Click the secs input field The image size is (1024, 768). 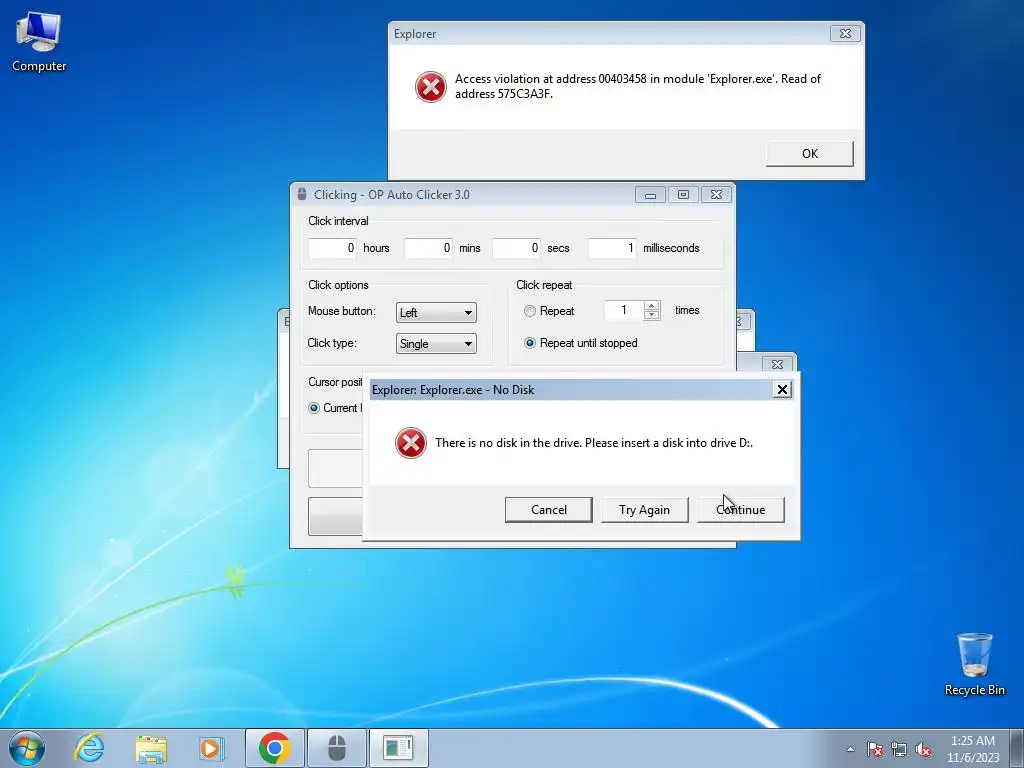click(x=517, y=248)
